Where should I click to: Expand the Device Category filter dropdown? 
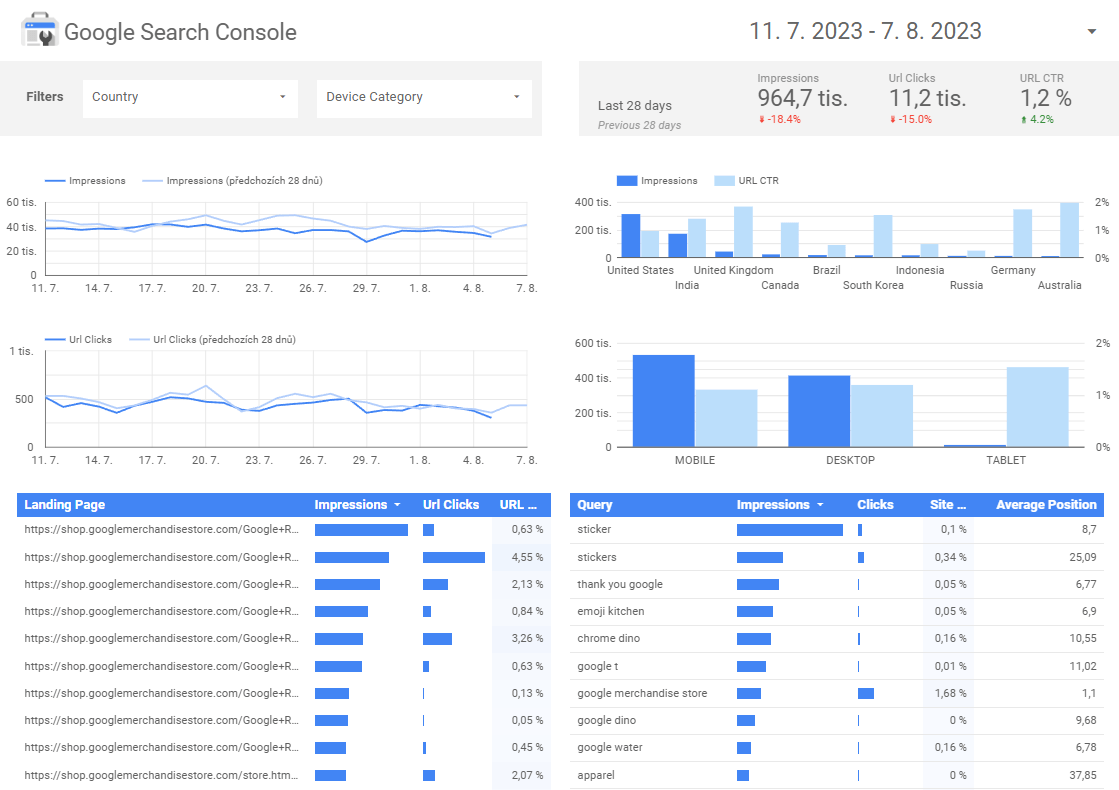[516, 97]
